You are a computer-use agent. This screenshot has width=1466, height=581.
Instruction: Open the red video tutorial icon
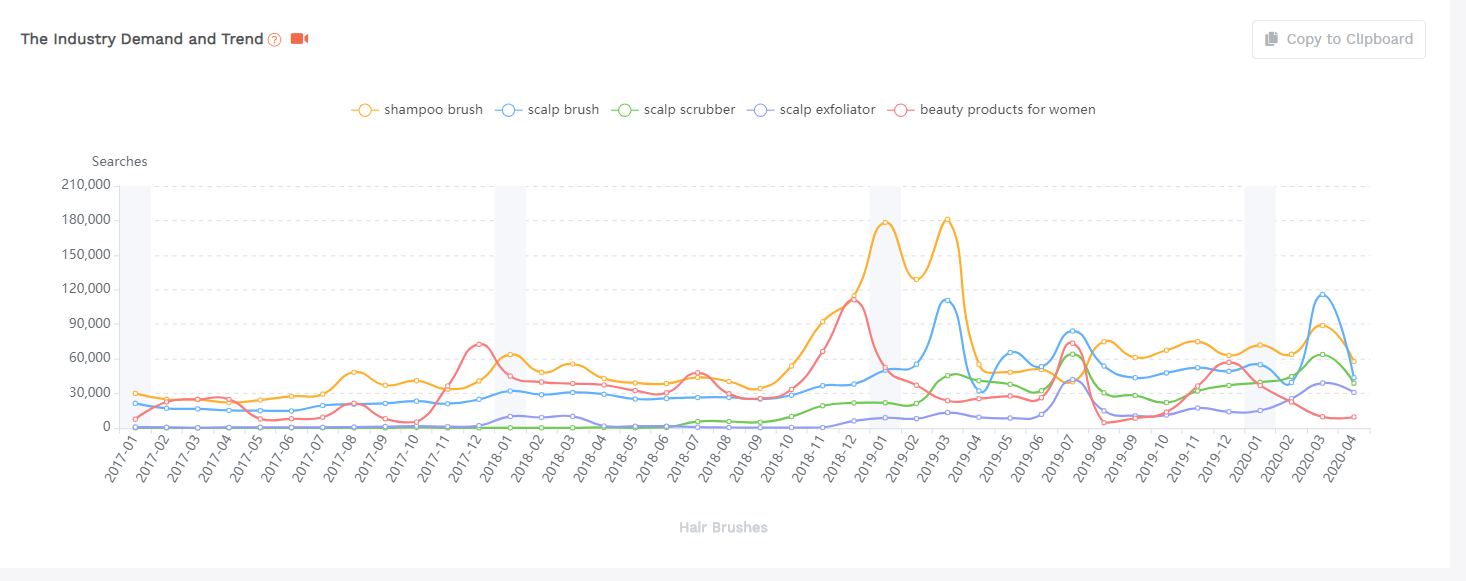299,39
